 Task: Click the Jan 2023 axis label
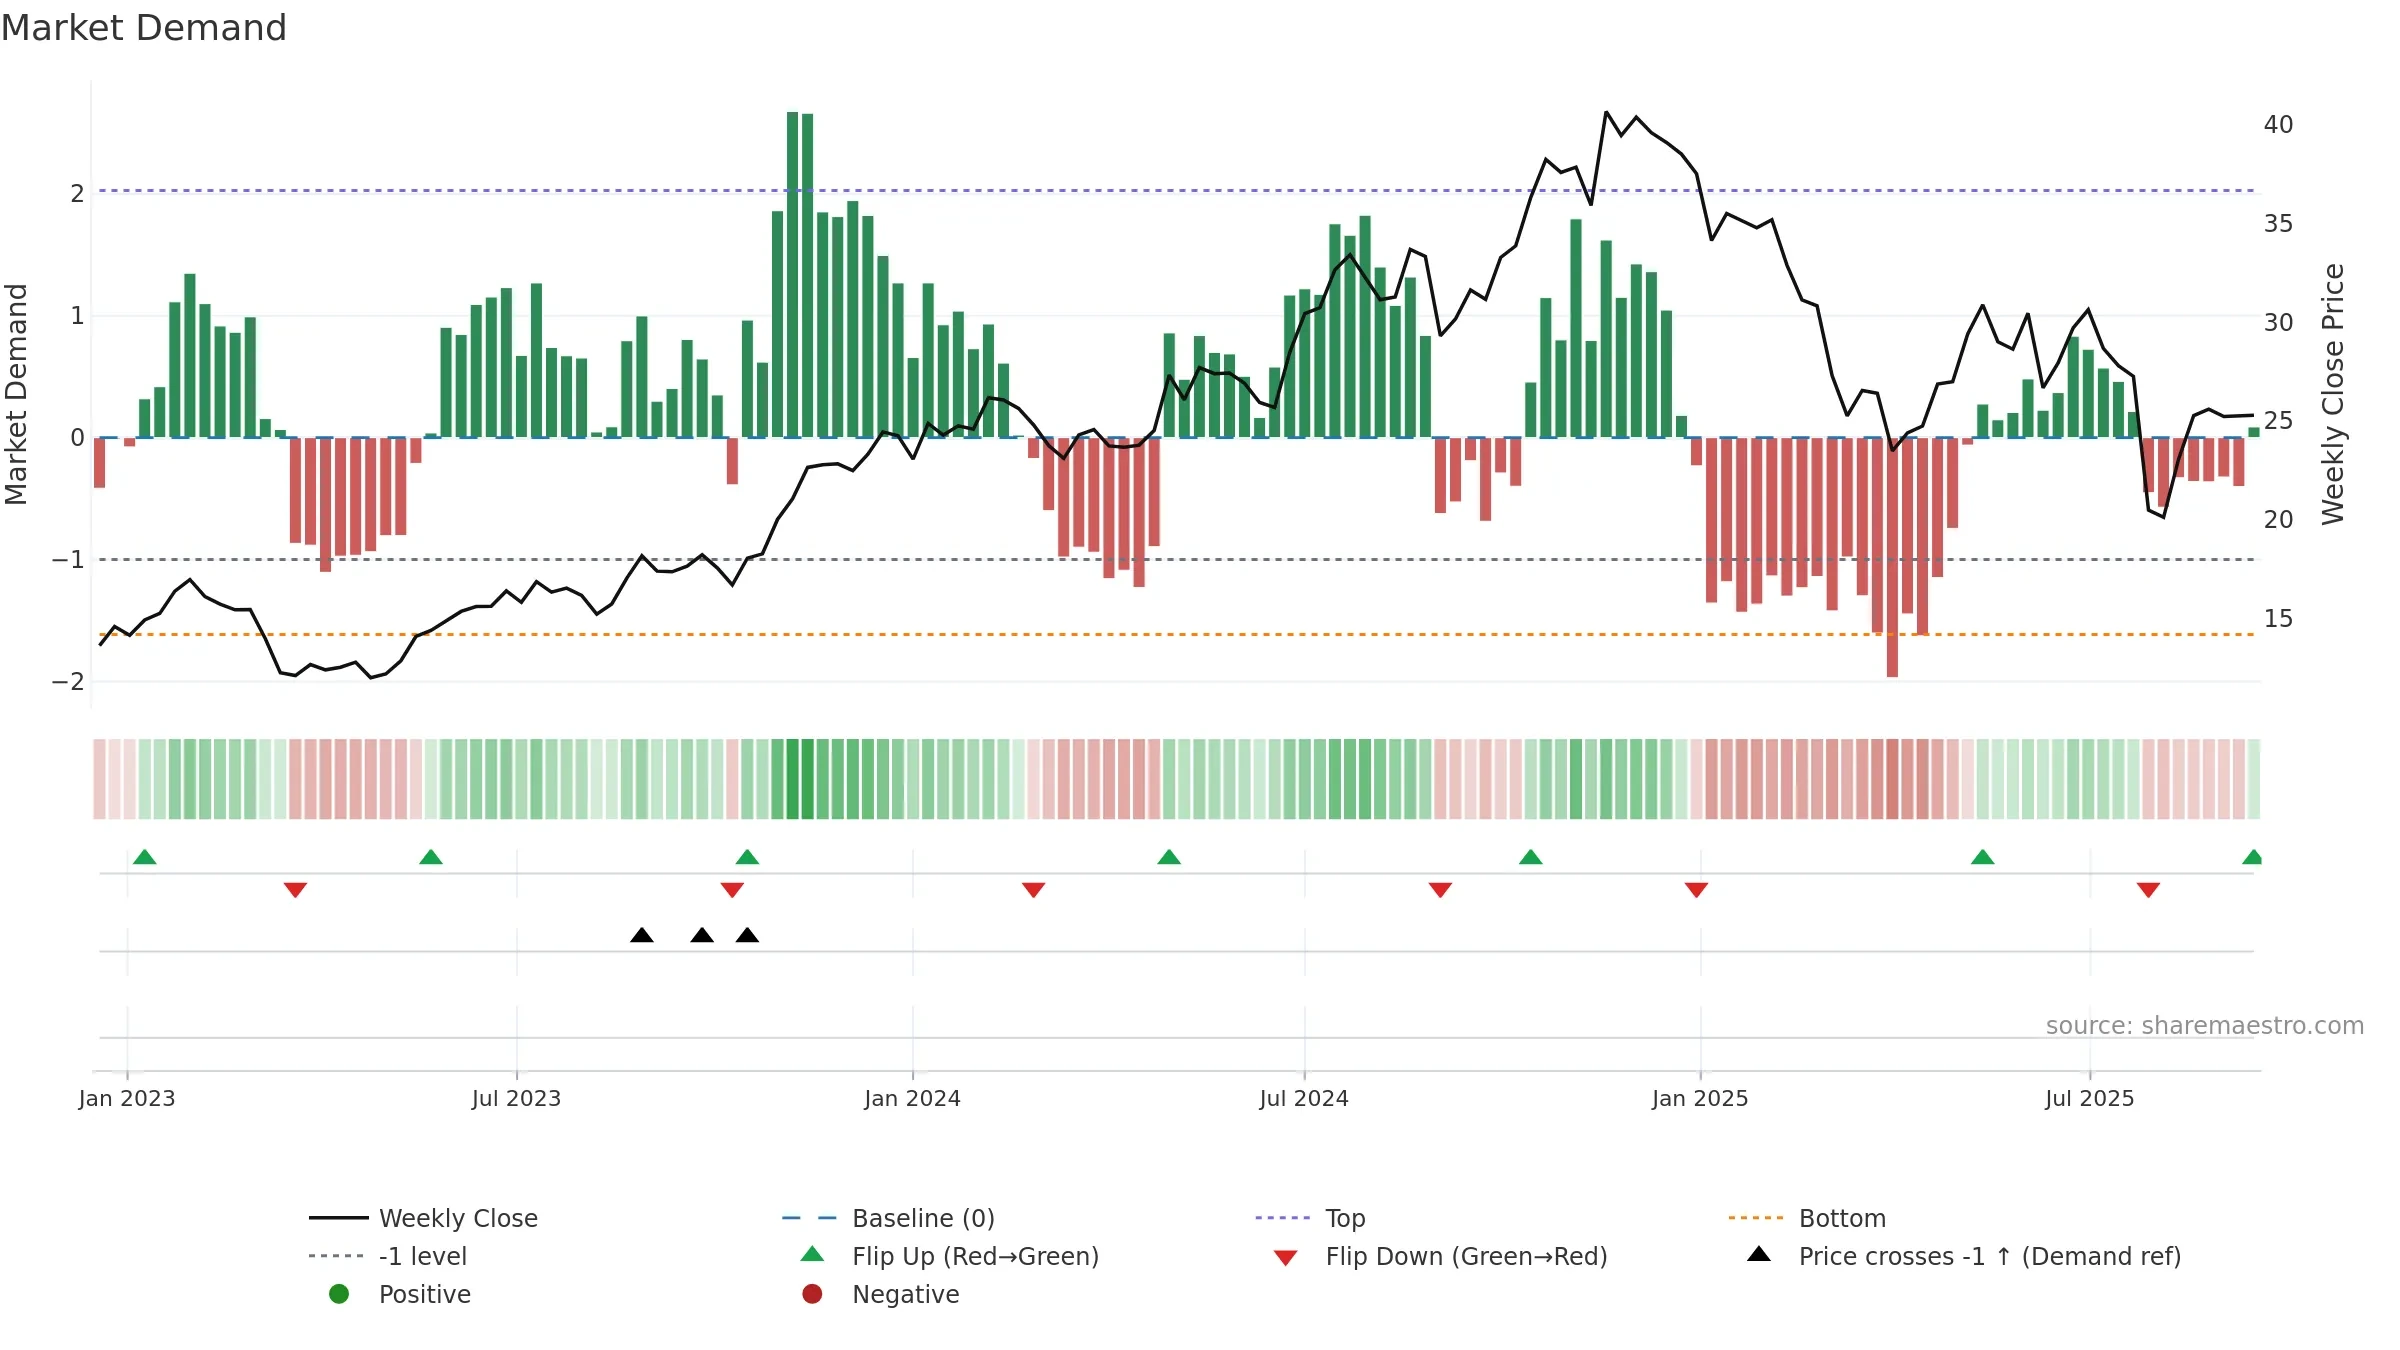127,1099
